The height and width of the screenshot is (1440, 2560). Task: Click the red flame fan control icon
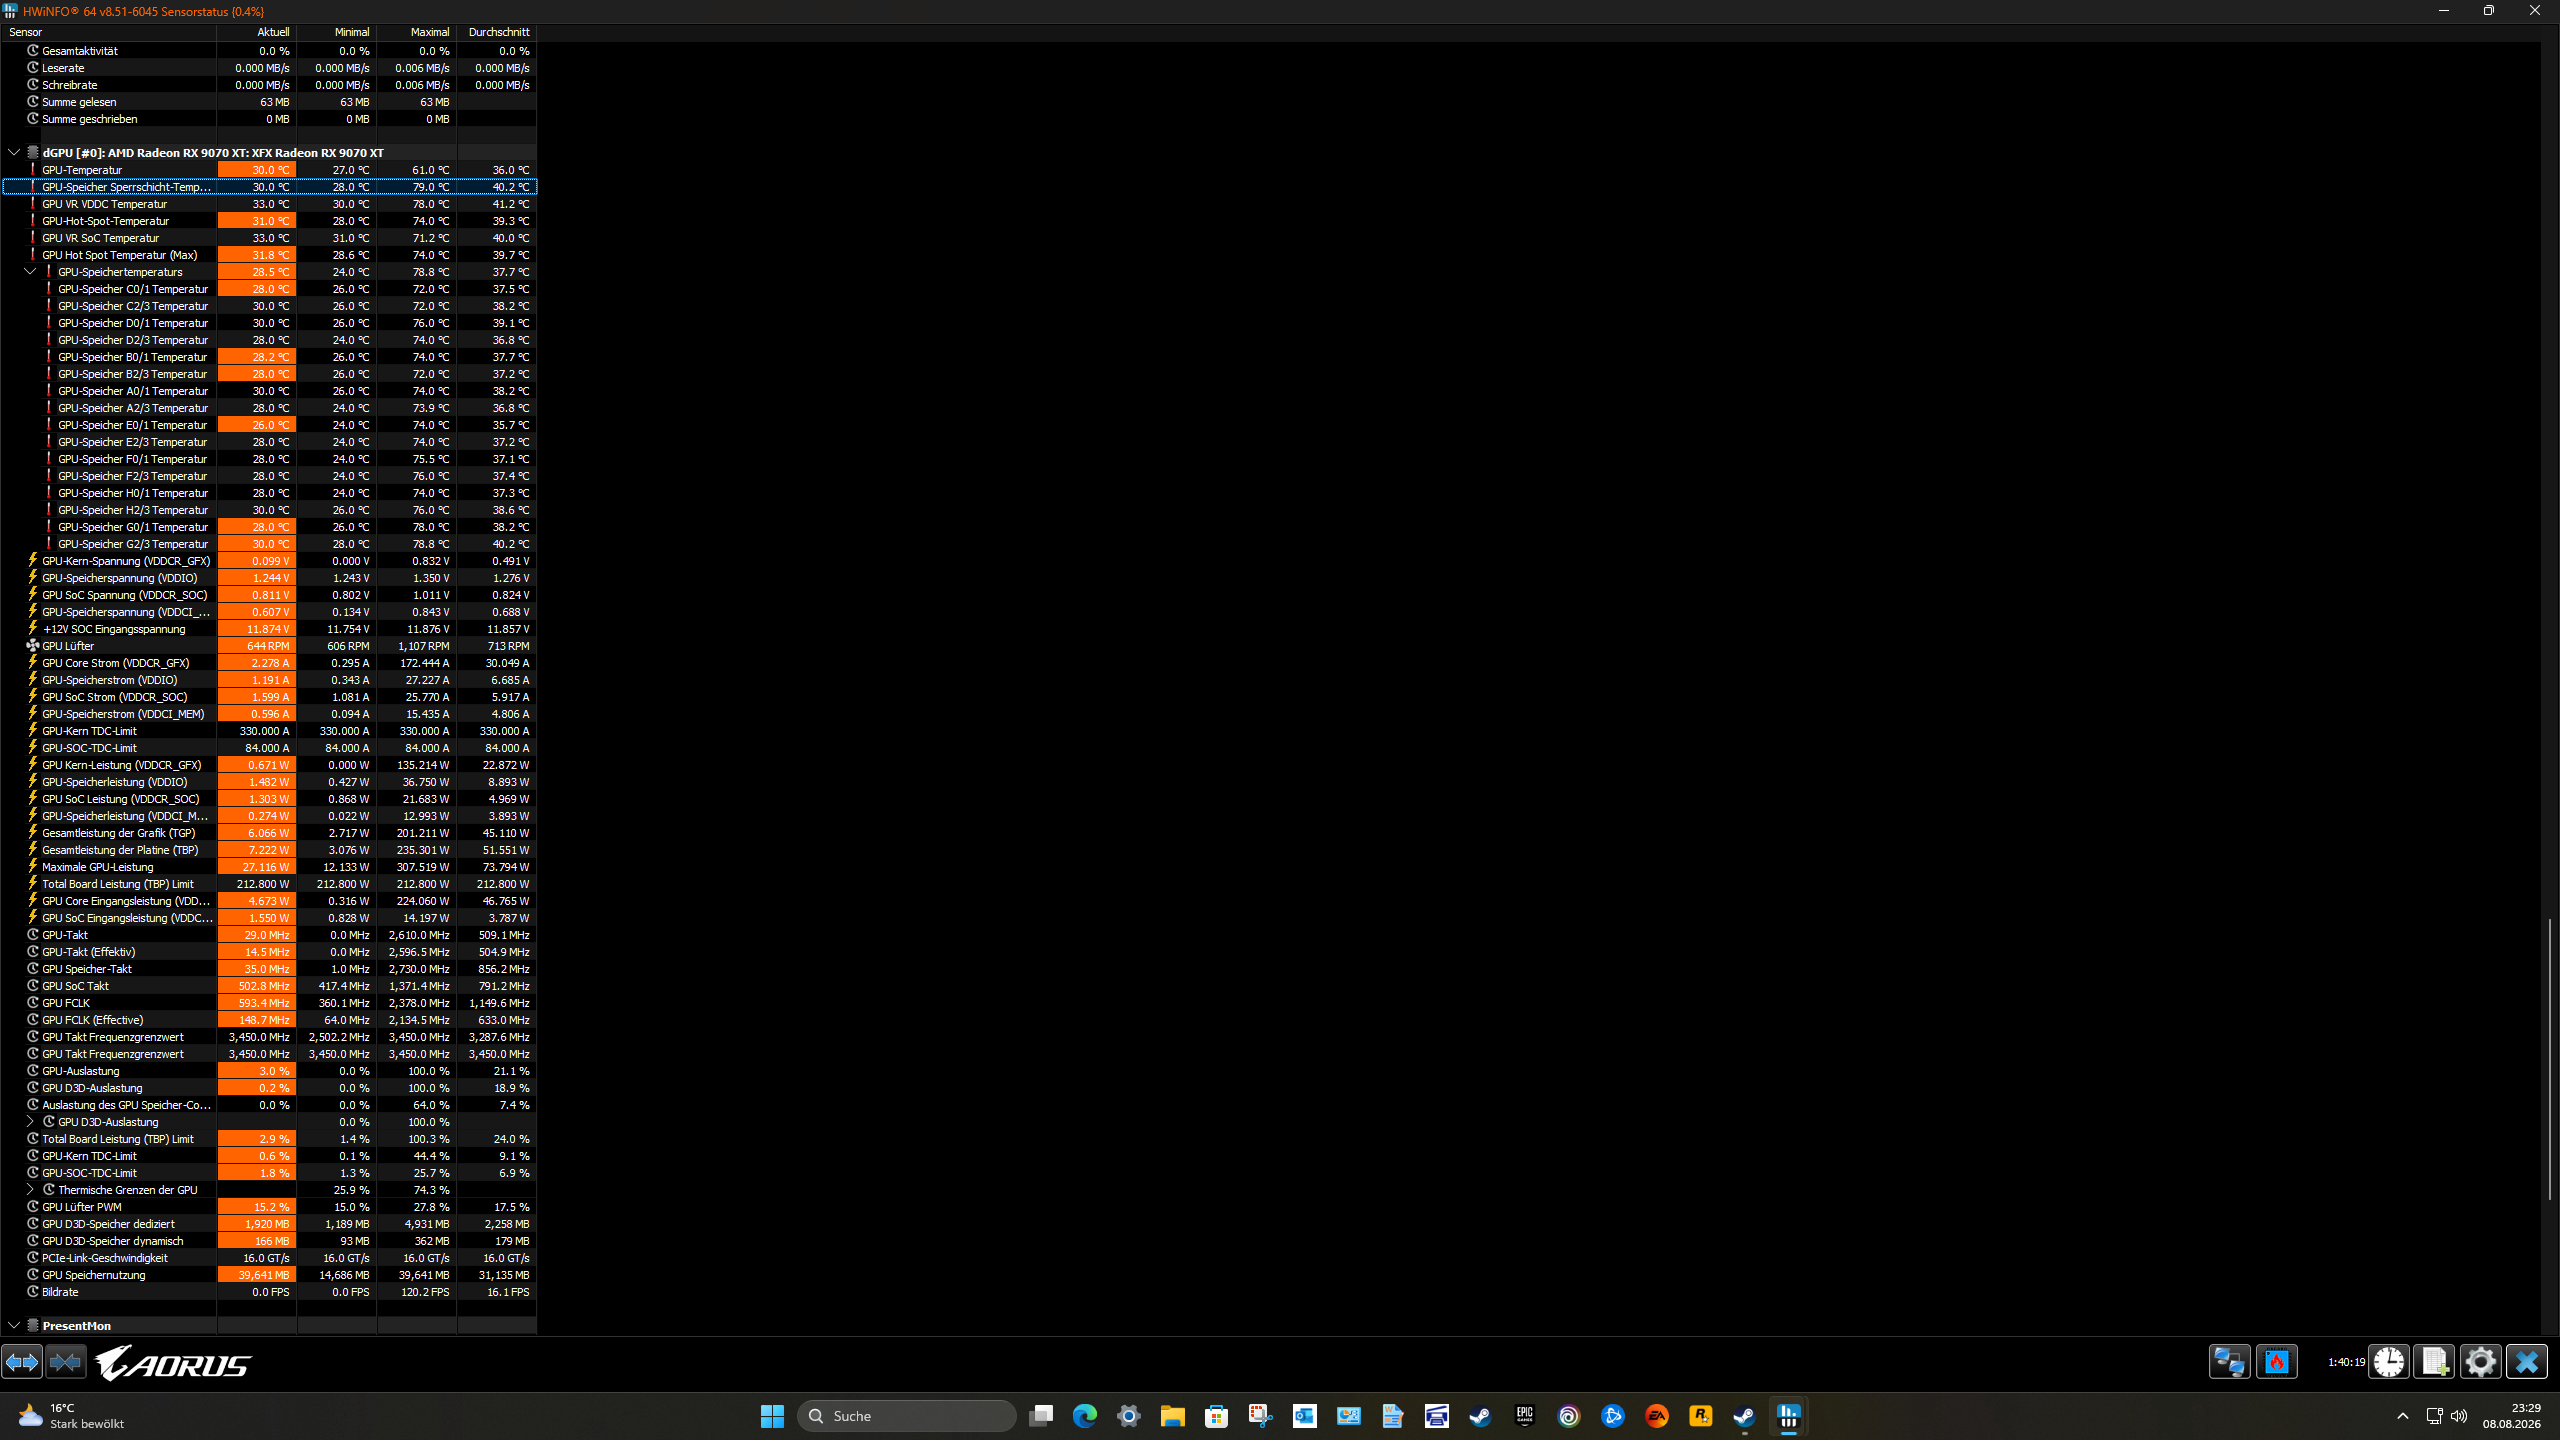pyautogui.click(x=2277, y=1362)
